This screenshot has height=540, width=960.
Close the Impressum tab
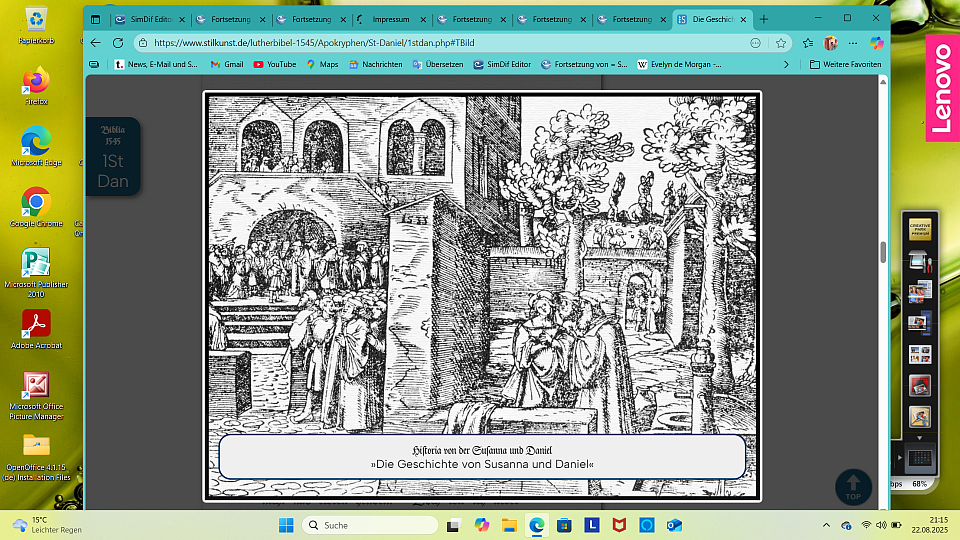[x=423, y=20]
